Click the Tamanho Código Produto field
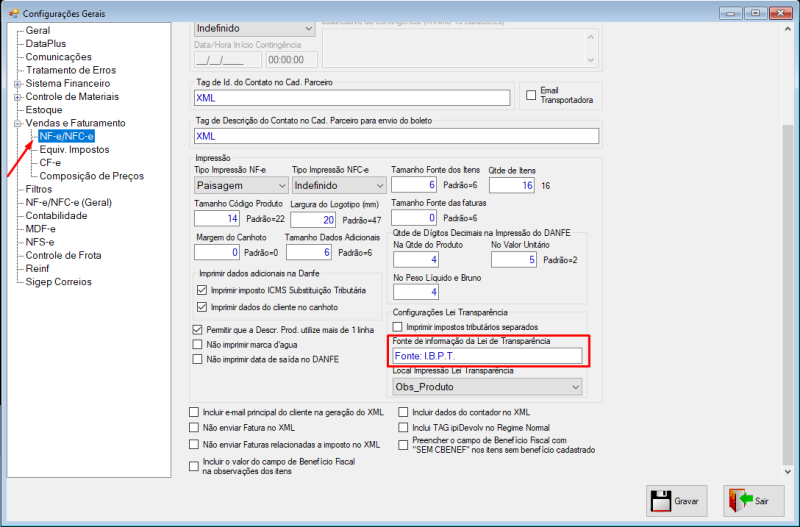This screenshot has height=527, width=800. pos(217,219)
